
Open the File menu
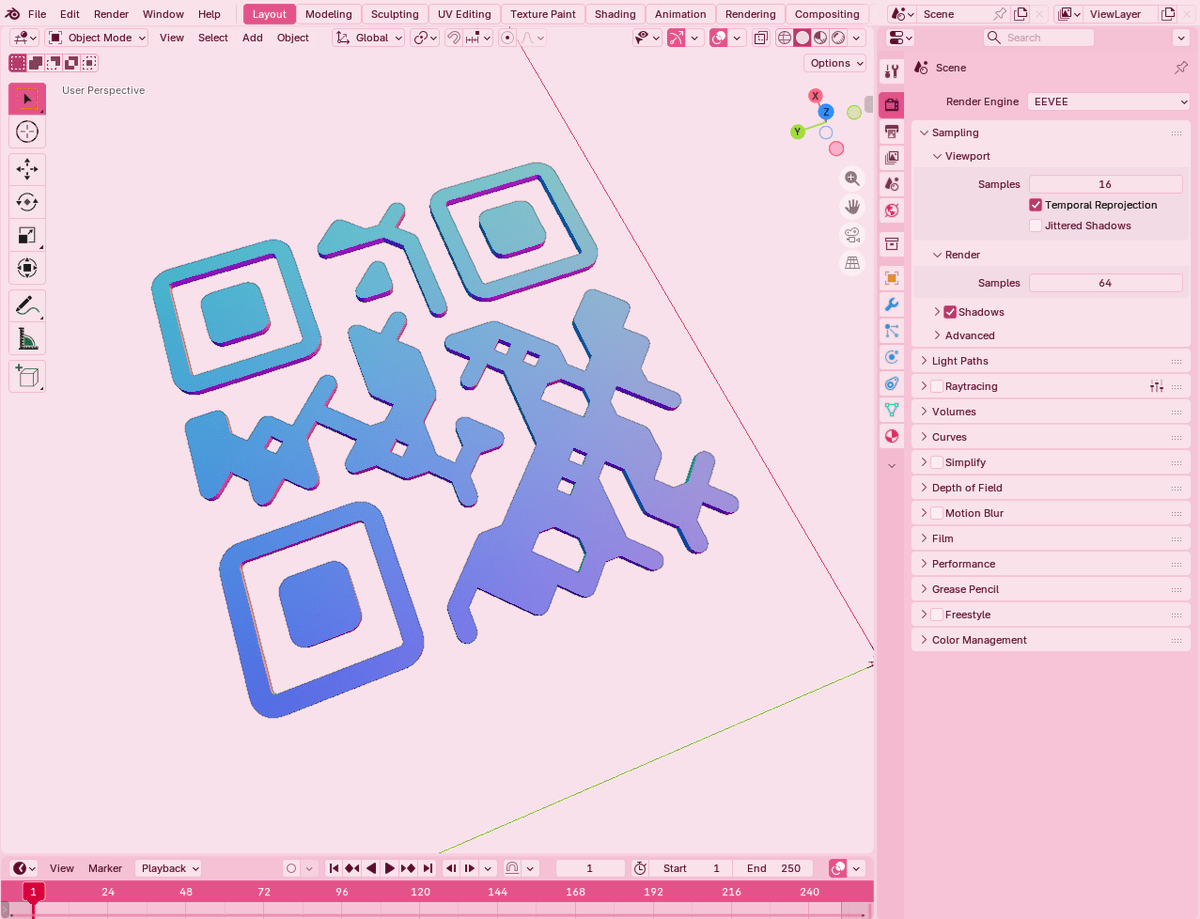coord(37,14)
